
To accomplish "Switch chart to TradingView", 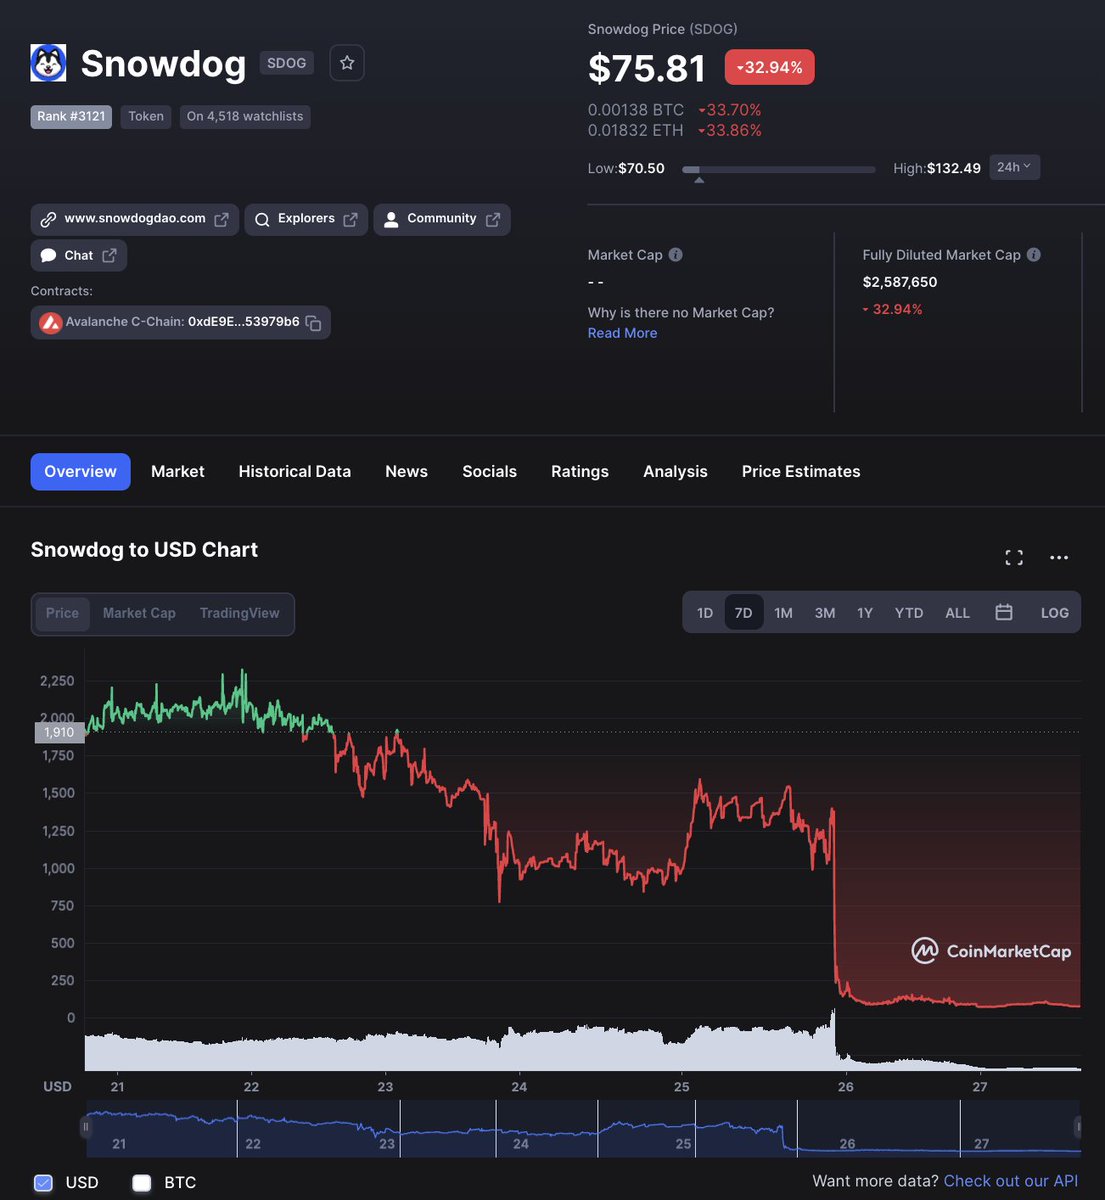I will tap(239, 613).
